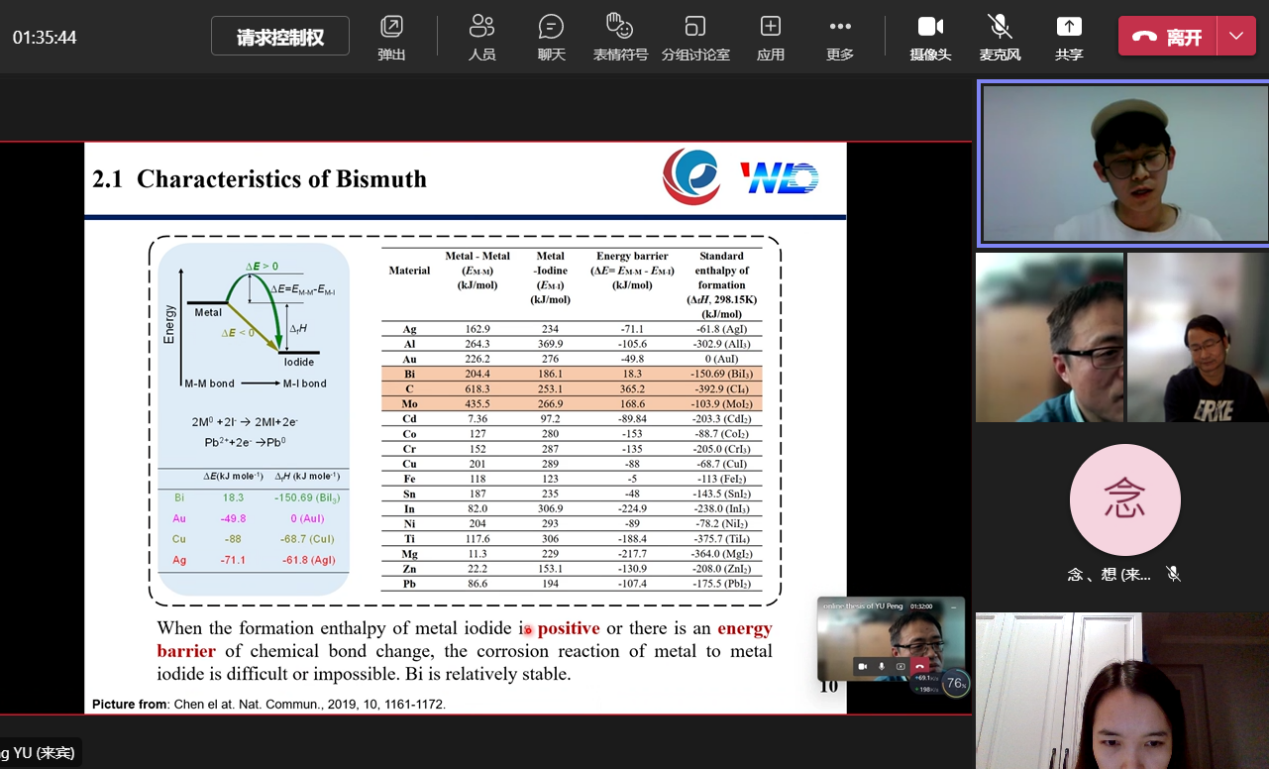Open the 人员 participants panel
The height and width of the screenshot is (769, 1269).
click(482, 37)
